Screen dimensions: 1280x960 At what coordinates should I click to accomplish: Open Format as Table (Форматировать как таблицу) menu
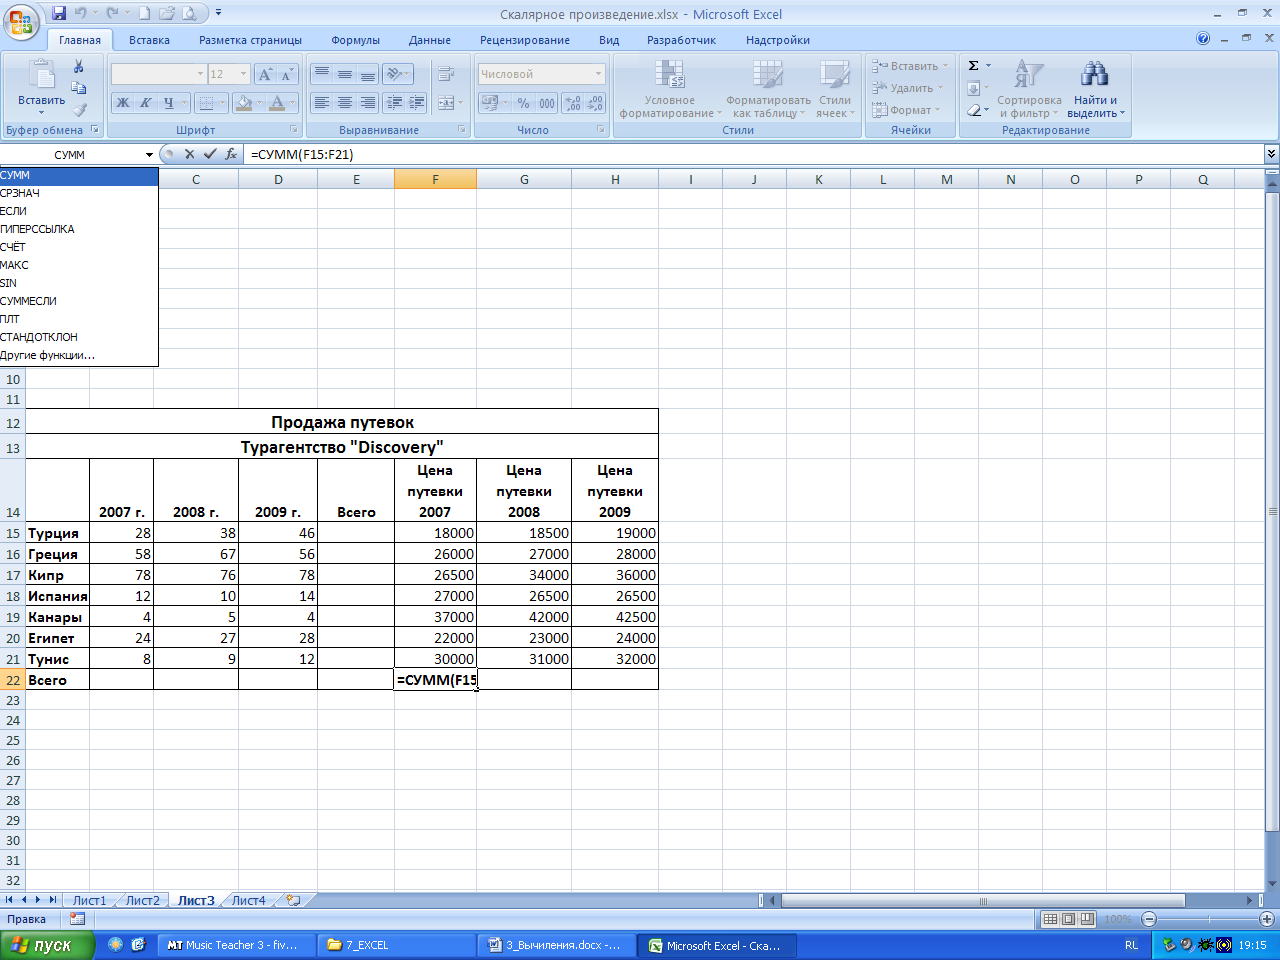point(768,90)
